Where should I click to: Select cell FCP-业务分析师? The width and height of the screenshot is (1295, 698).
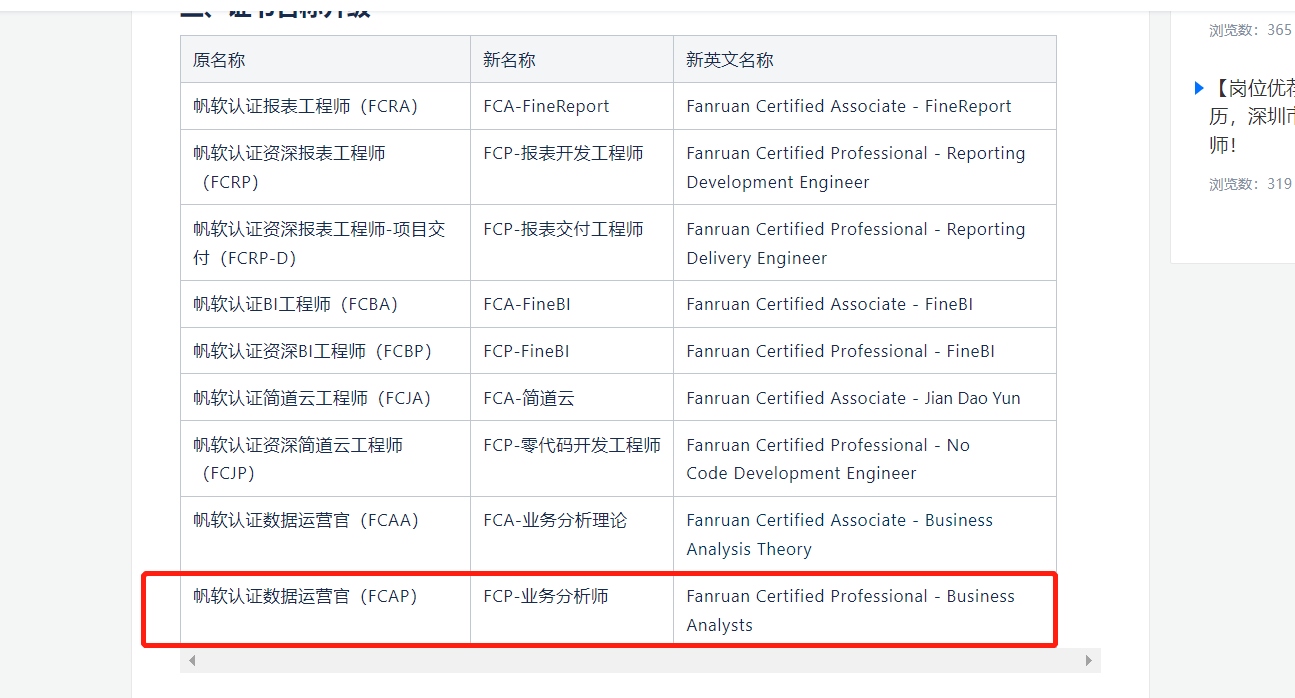coord(572,610)
